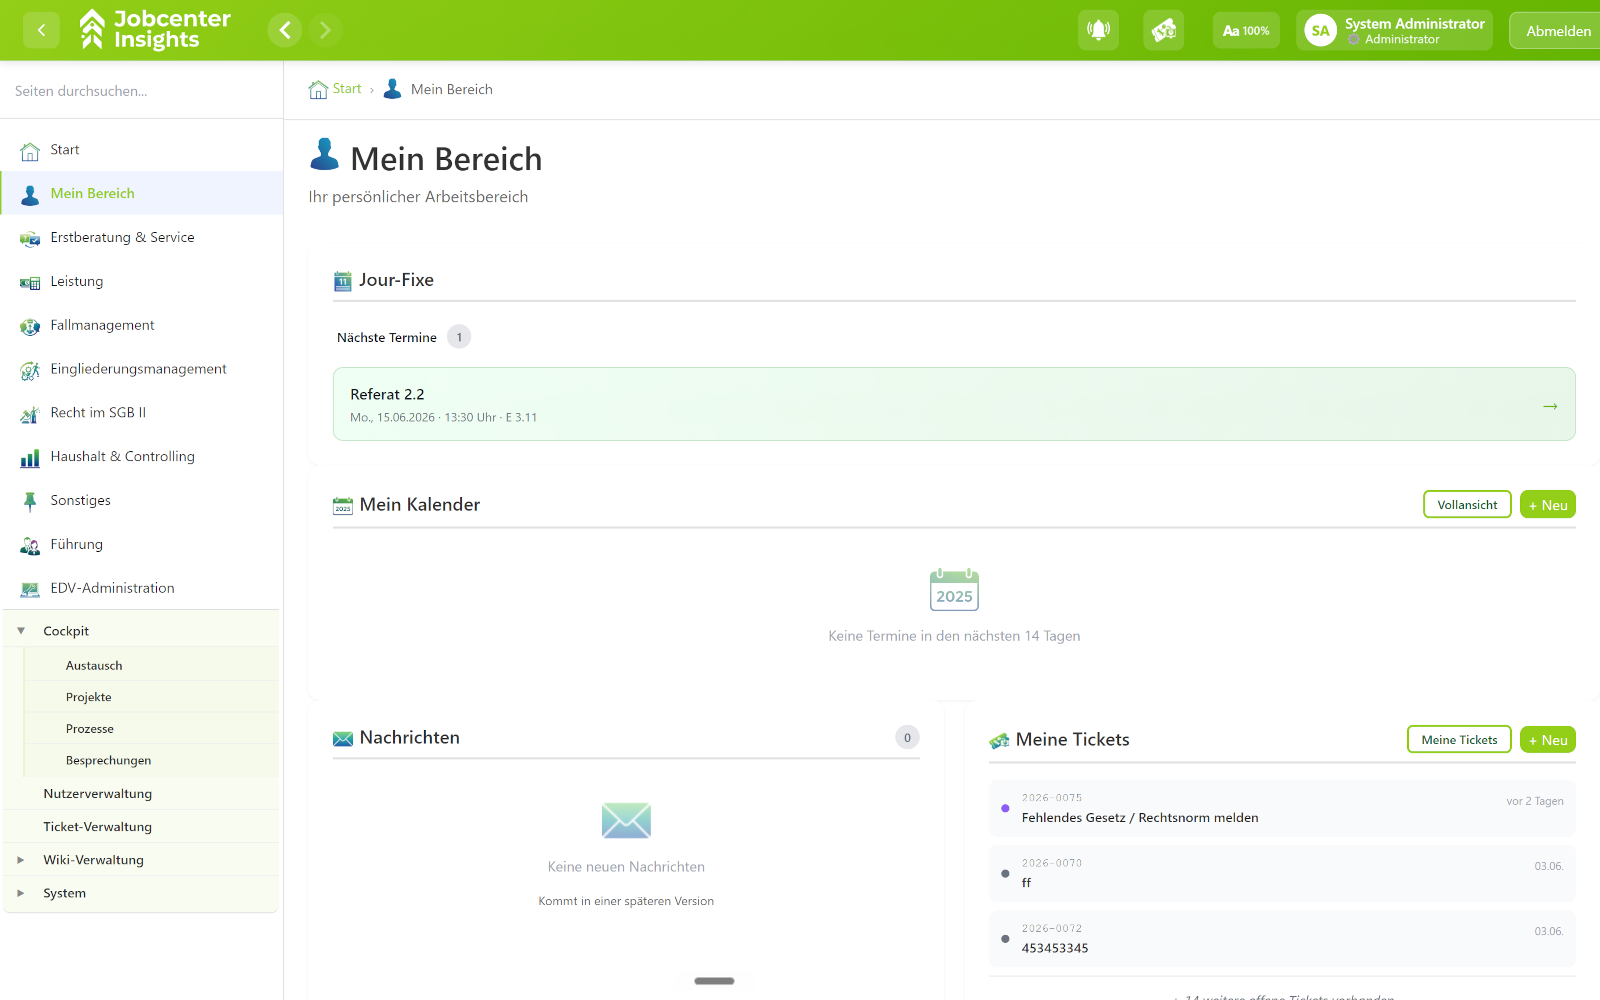1600x1000 pixels.
Task: Open Fallmanagement menu entry
Action: pyautogui.click(x=102, y=325)
